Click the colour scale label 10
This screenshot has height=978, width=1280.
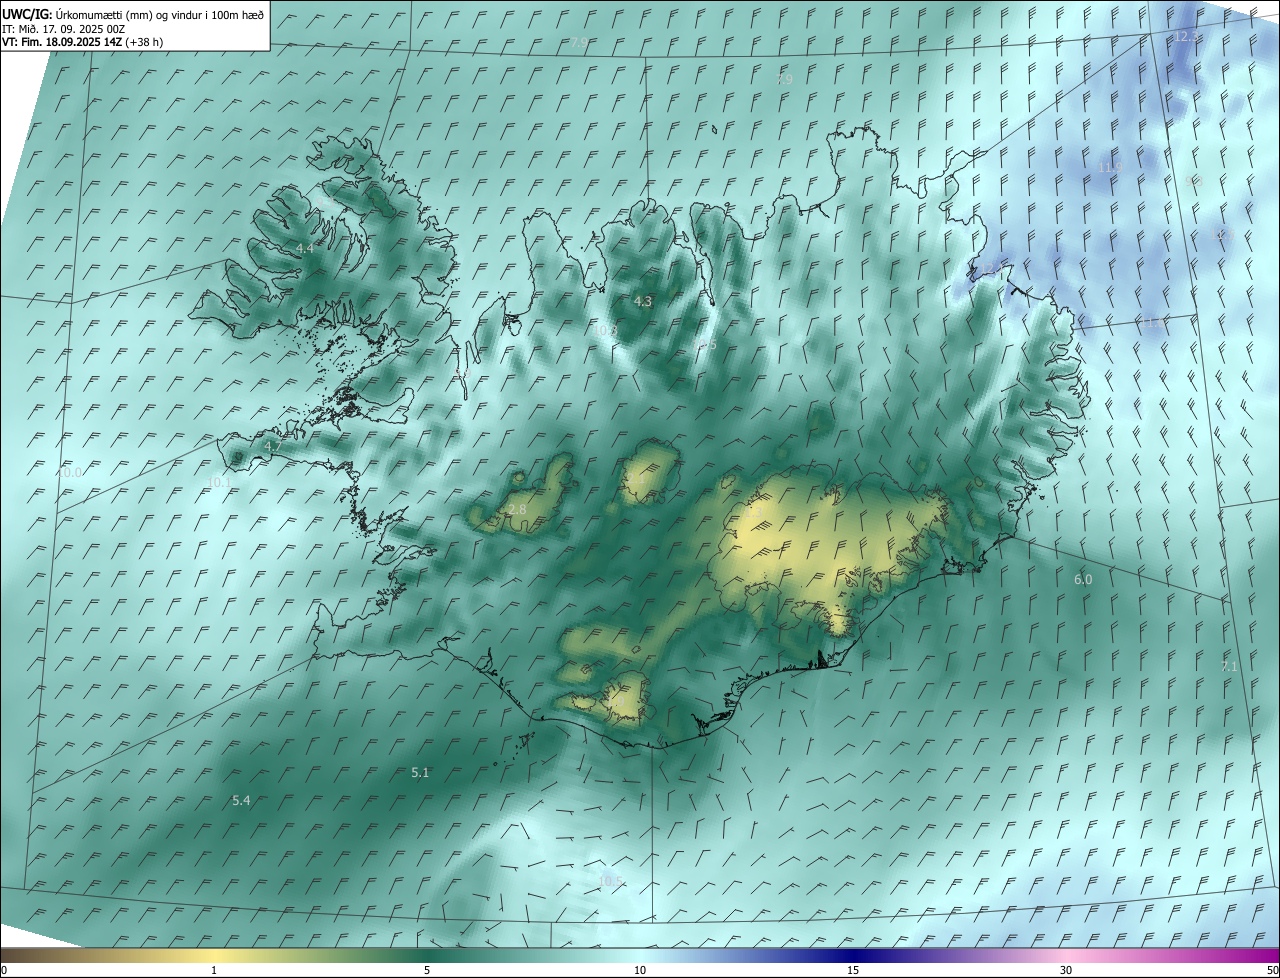[x=640, y=970]
